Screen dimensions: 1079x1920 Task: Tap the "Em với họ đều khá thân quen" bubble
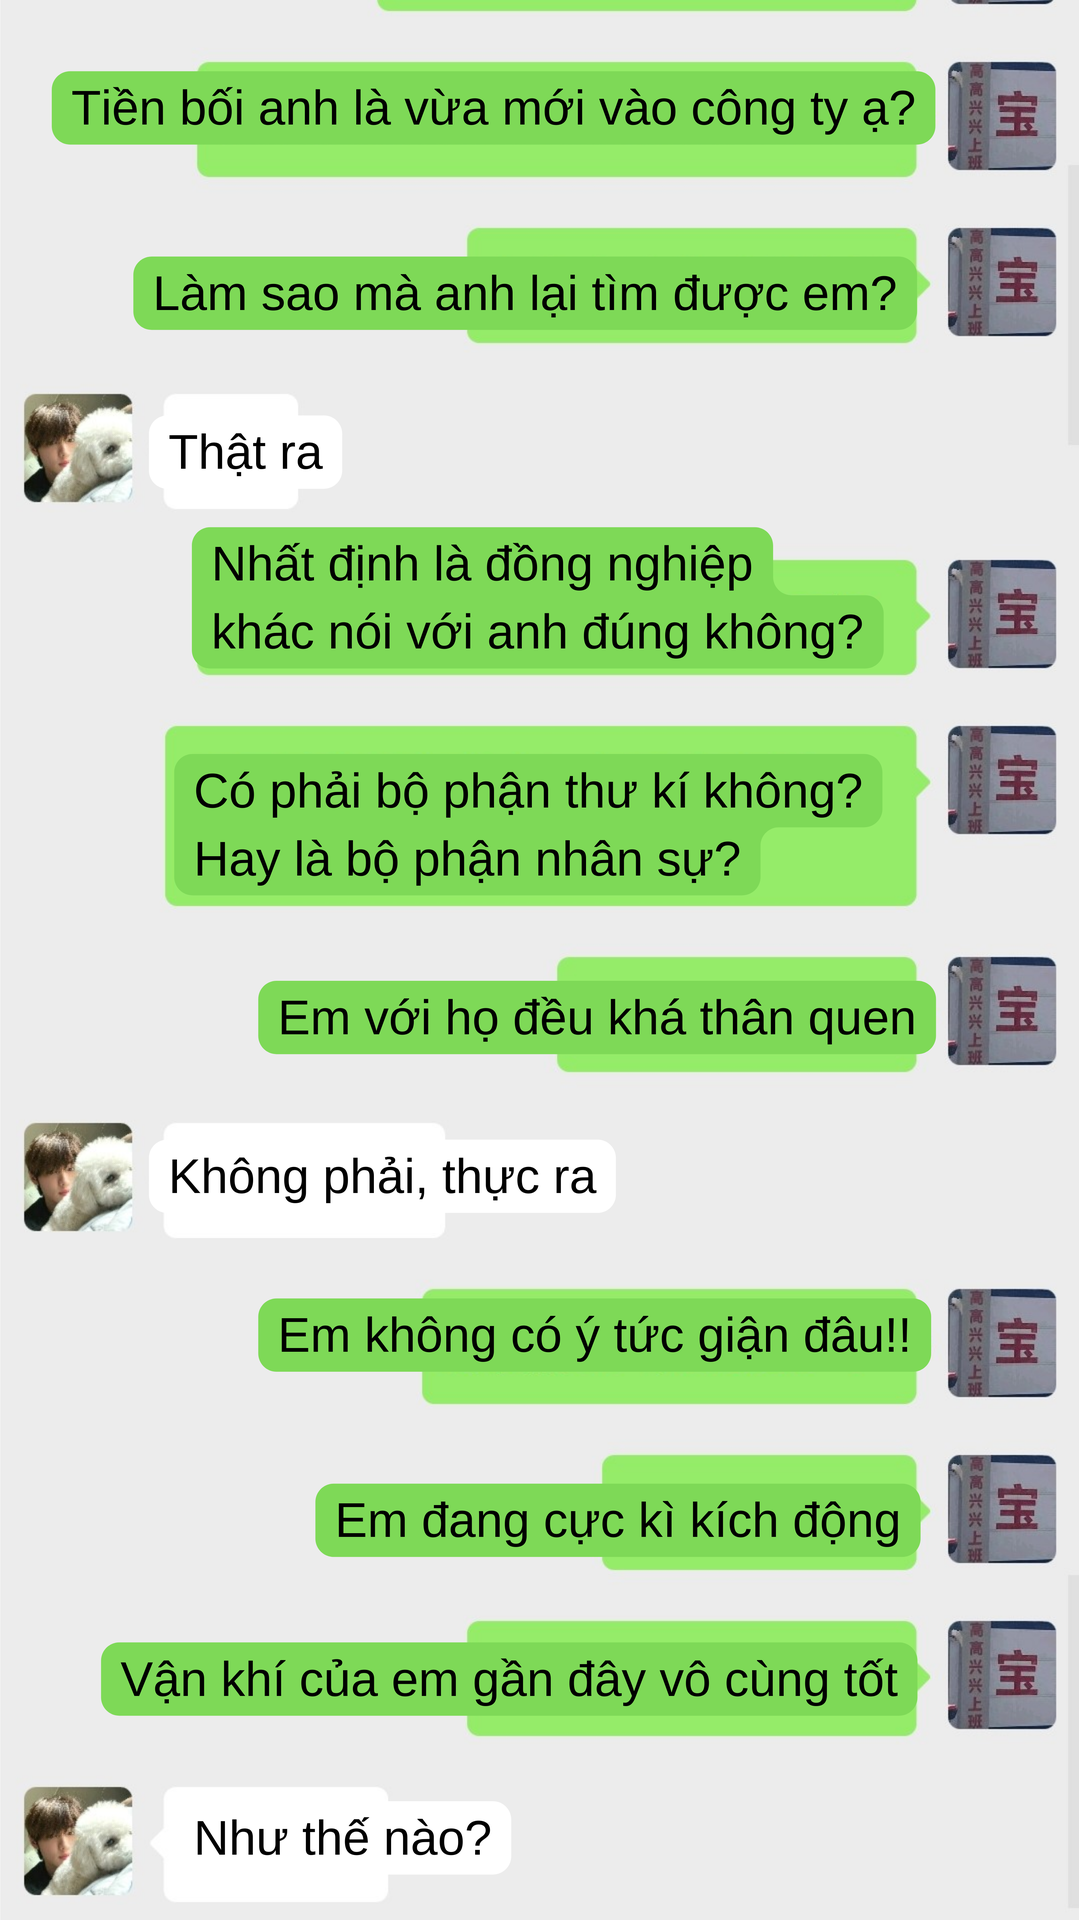click(x=597, y=1017)
